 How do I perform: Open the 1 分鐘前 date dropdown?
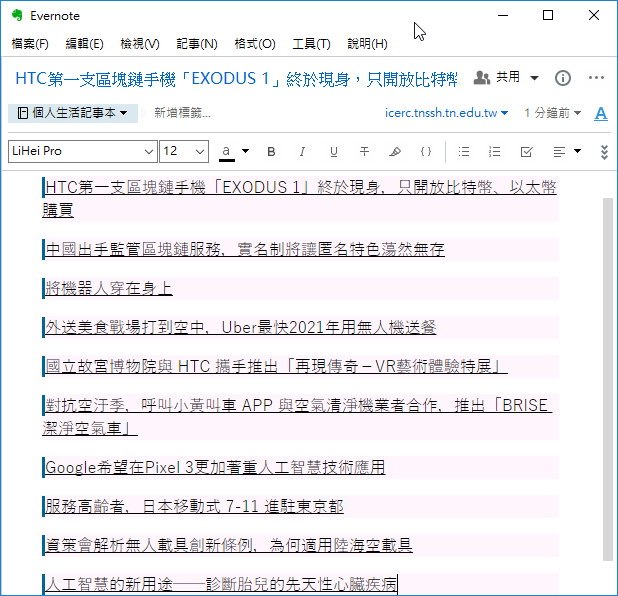[x=552, y=113]
